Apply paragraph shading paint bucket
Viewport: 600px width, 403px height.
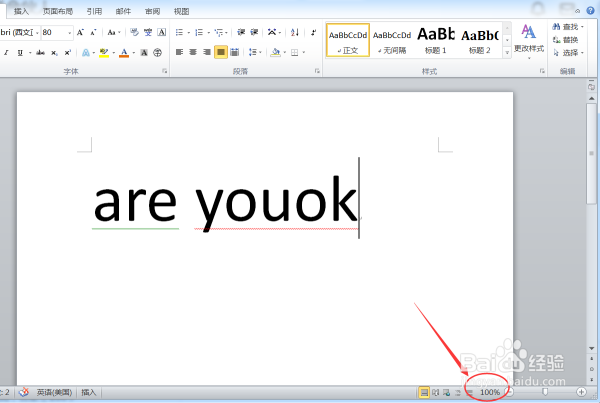pos(275,52)
